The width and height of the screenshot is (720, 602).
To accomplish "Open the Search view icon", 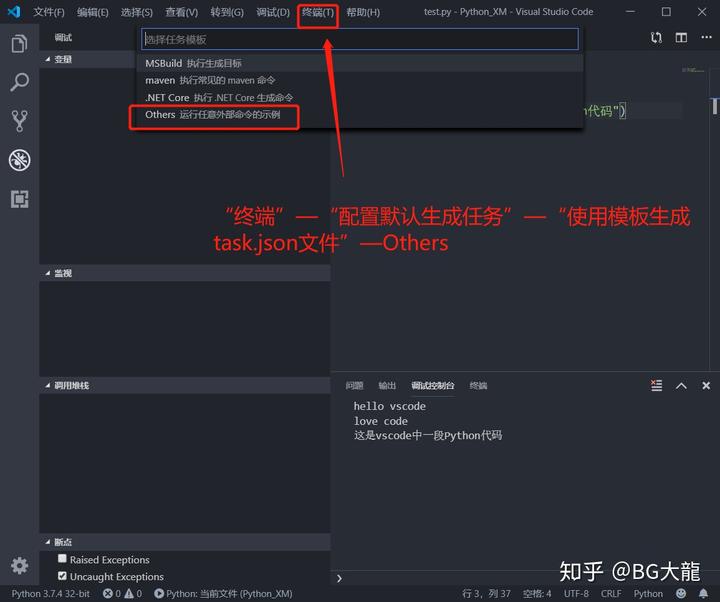I will [x=19, y=82].
